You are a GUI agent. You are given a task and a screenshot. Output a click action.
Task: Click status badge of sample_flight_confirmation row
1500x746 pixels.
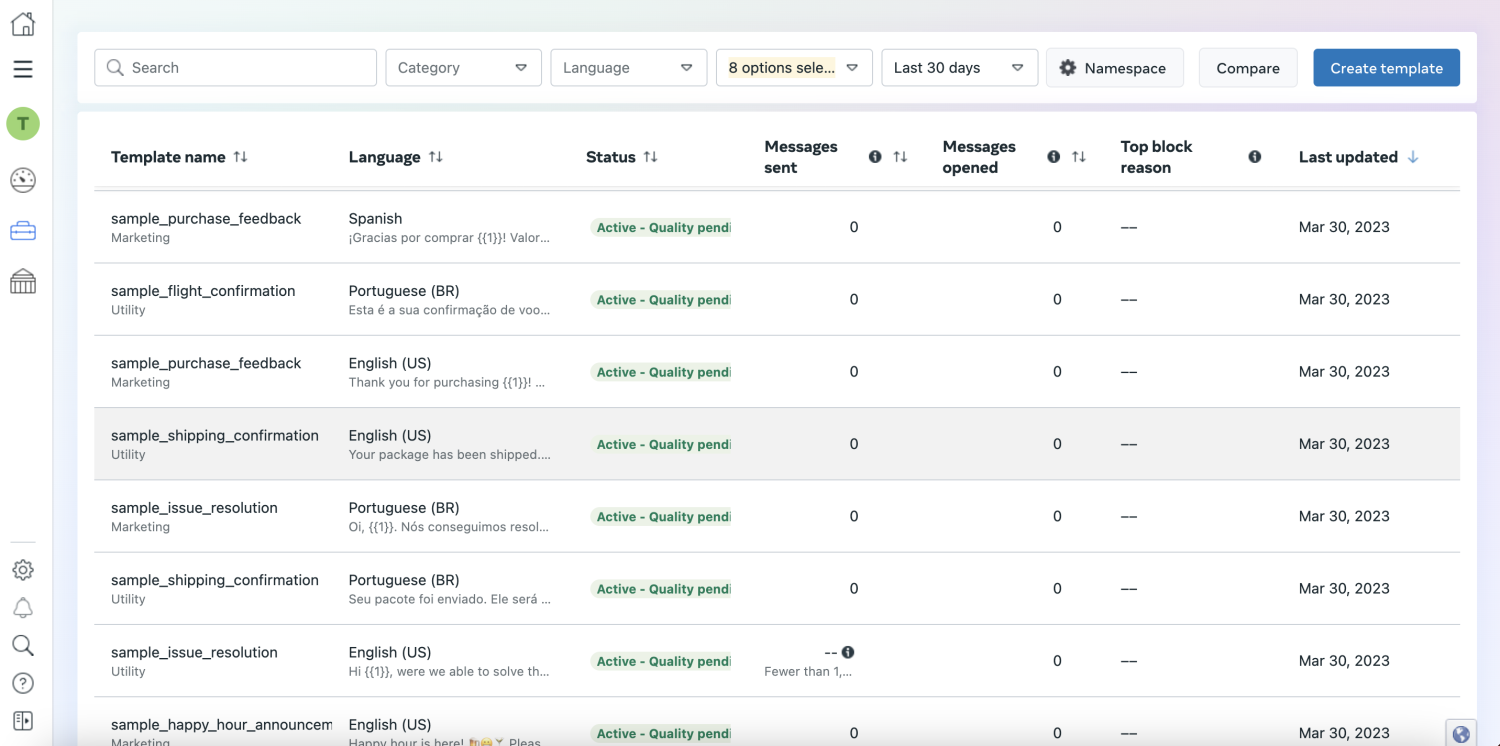click(x=661, y=300)
